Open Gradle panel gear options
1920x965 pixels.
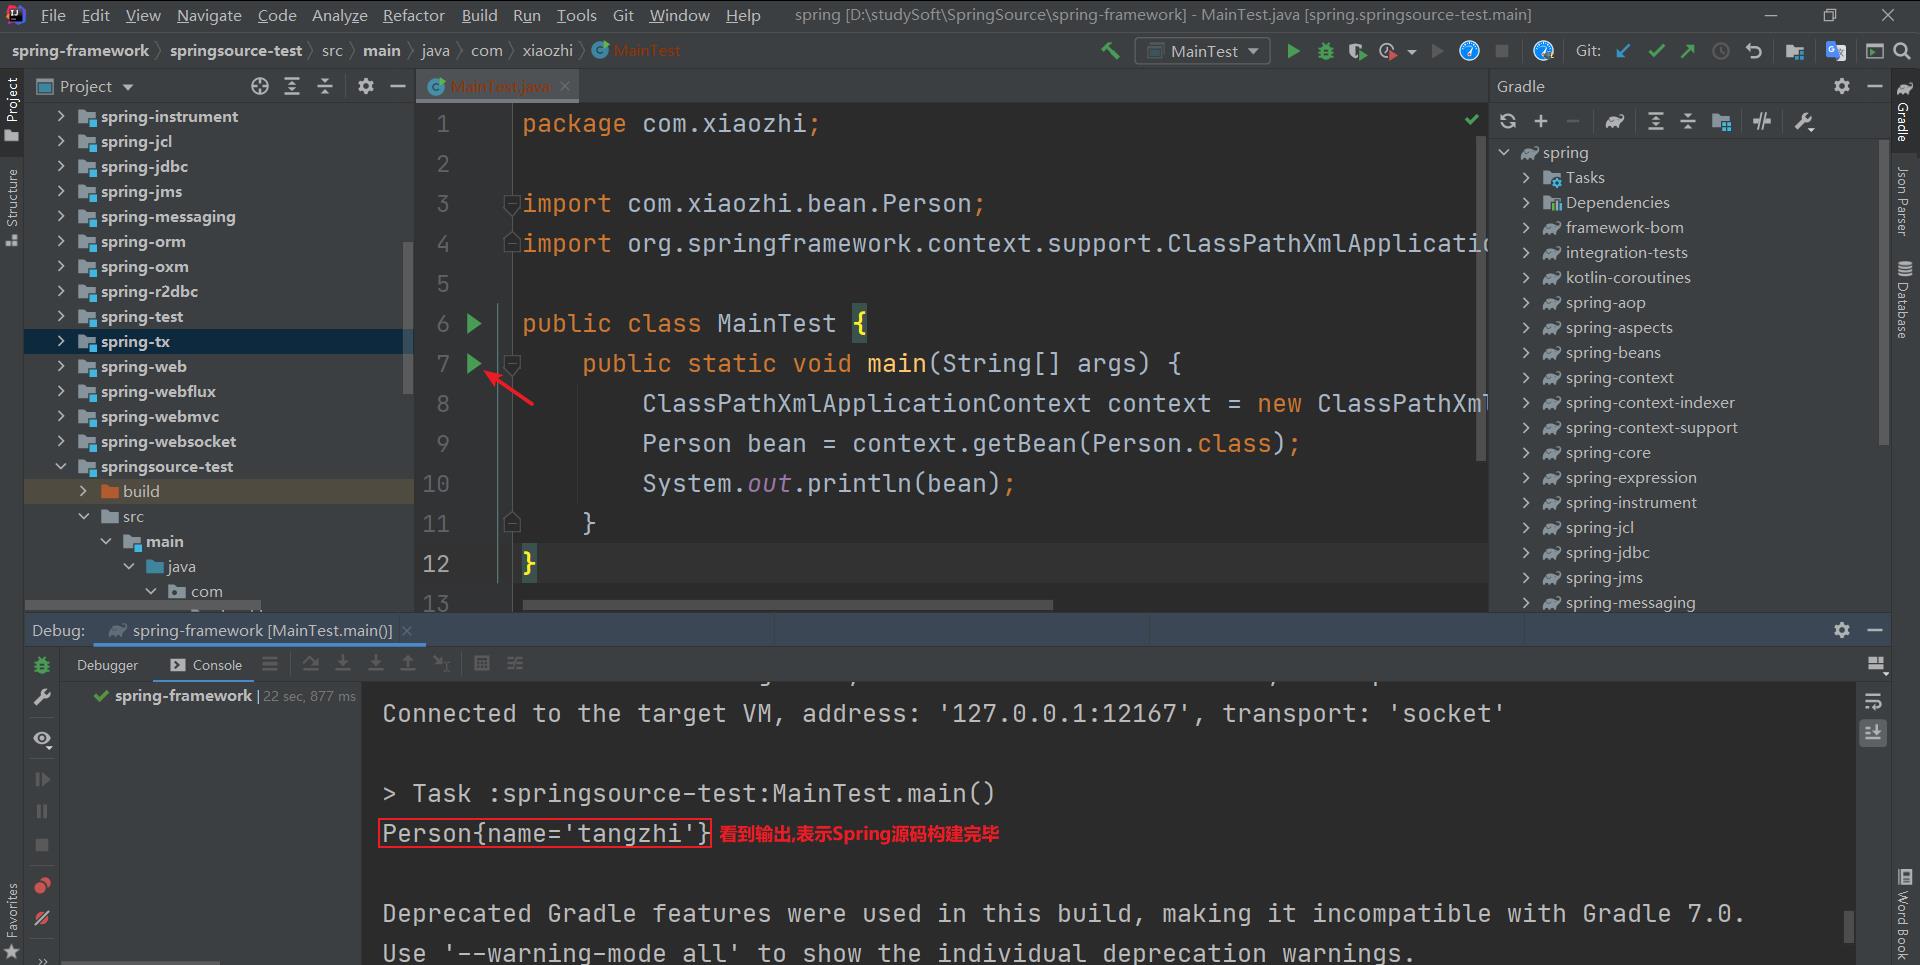coord(1842,86)
